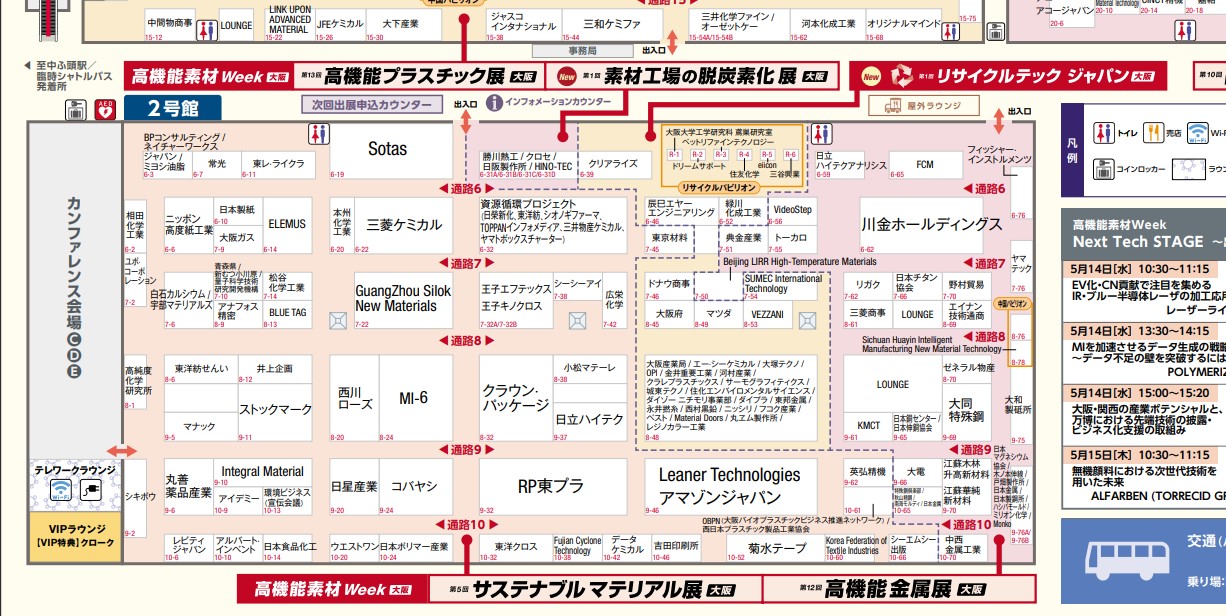The height and width of the screenshot is (616, 1226).
Task: Click the recycle logo on リサイクルテック ジャパン banner
Action: tap(902, 76)
